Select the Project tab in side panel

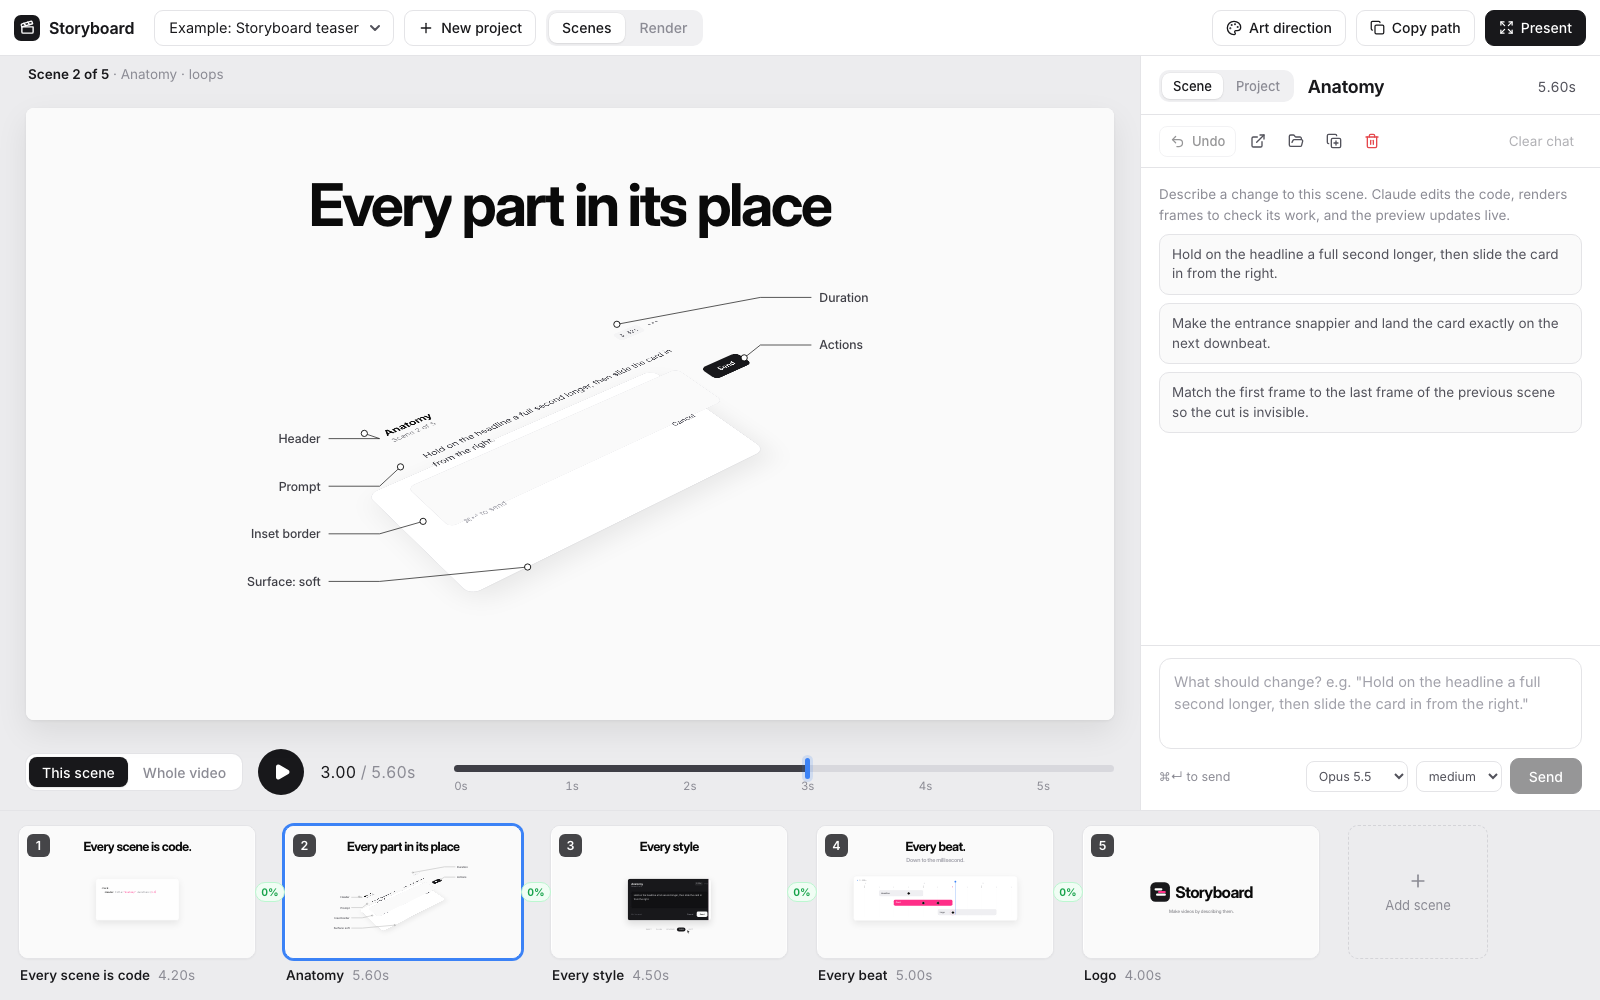1257,86
